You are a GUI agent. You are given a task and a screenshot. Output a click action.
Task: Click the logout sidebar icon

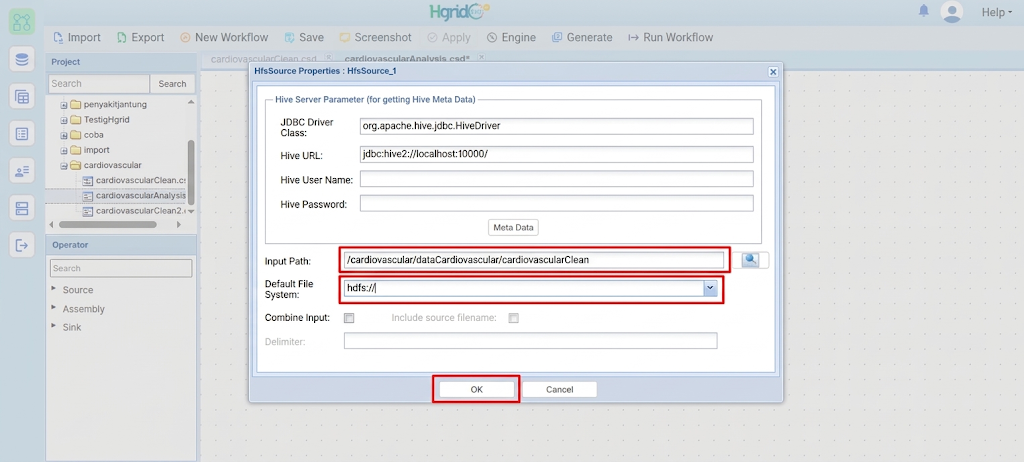22,246
